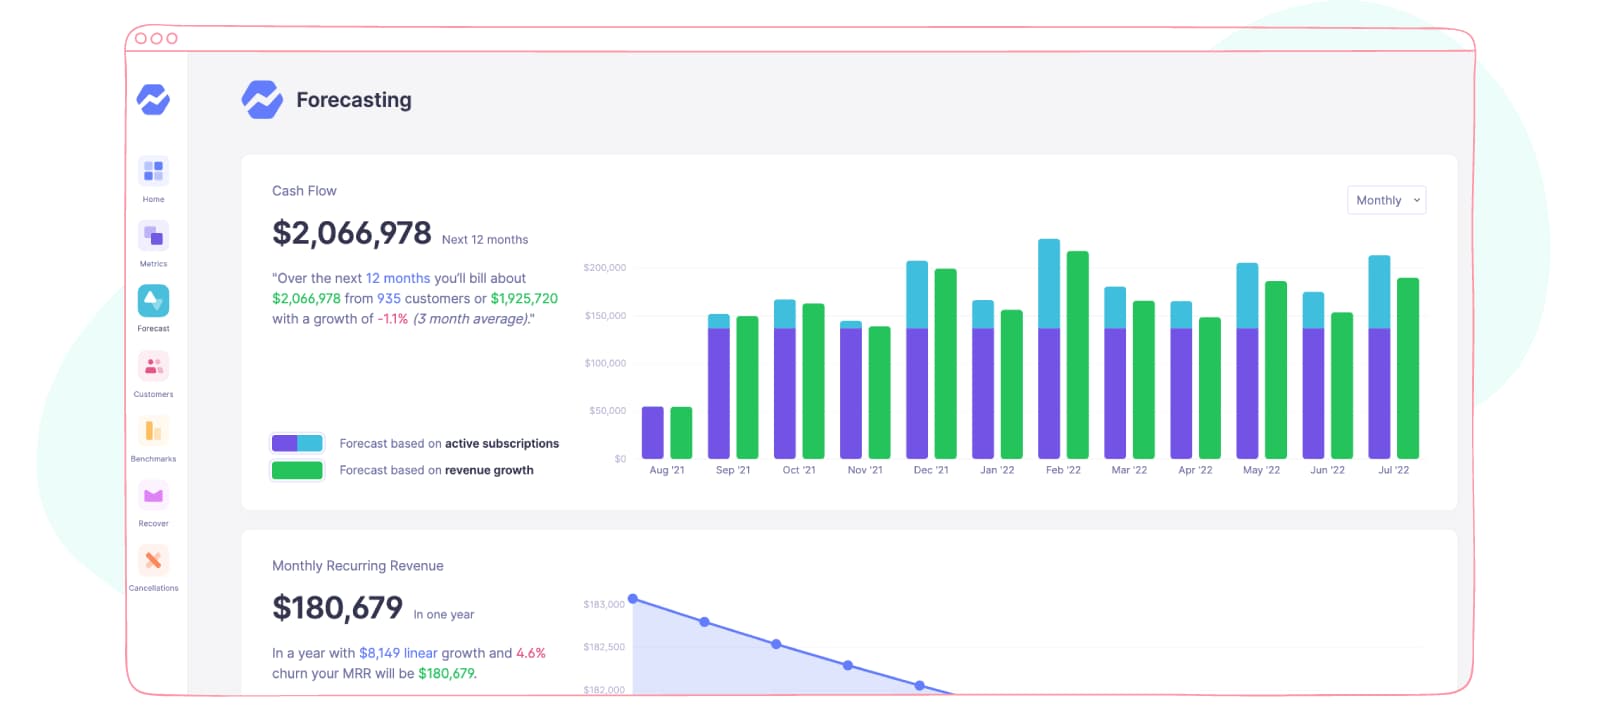Click the 'Next 12 months' label

pyautogui.click(x=485, y=240)
